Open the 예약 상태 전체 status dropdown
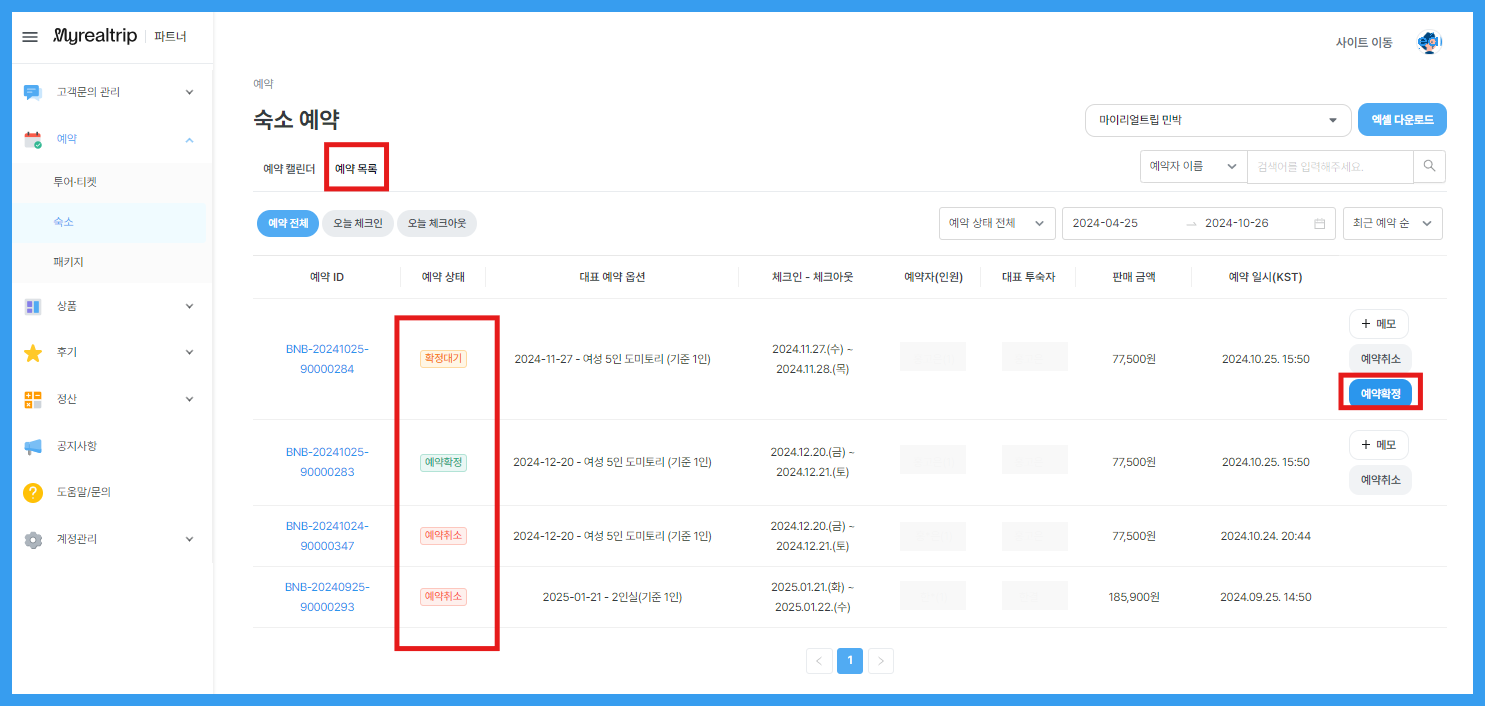The width and height of the screenshot is (1485, 706). click(996, 223)
